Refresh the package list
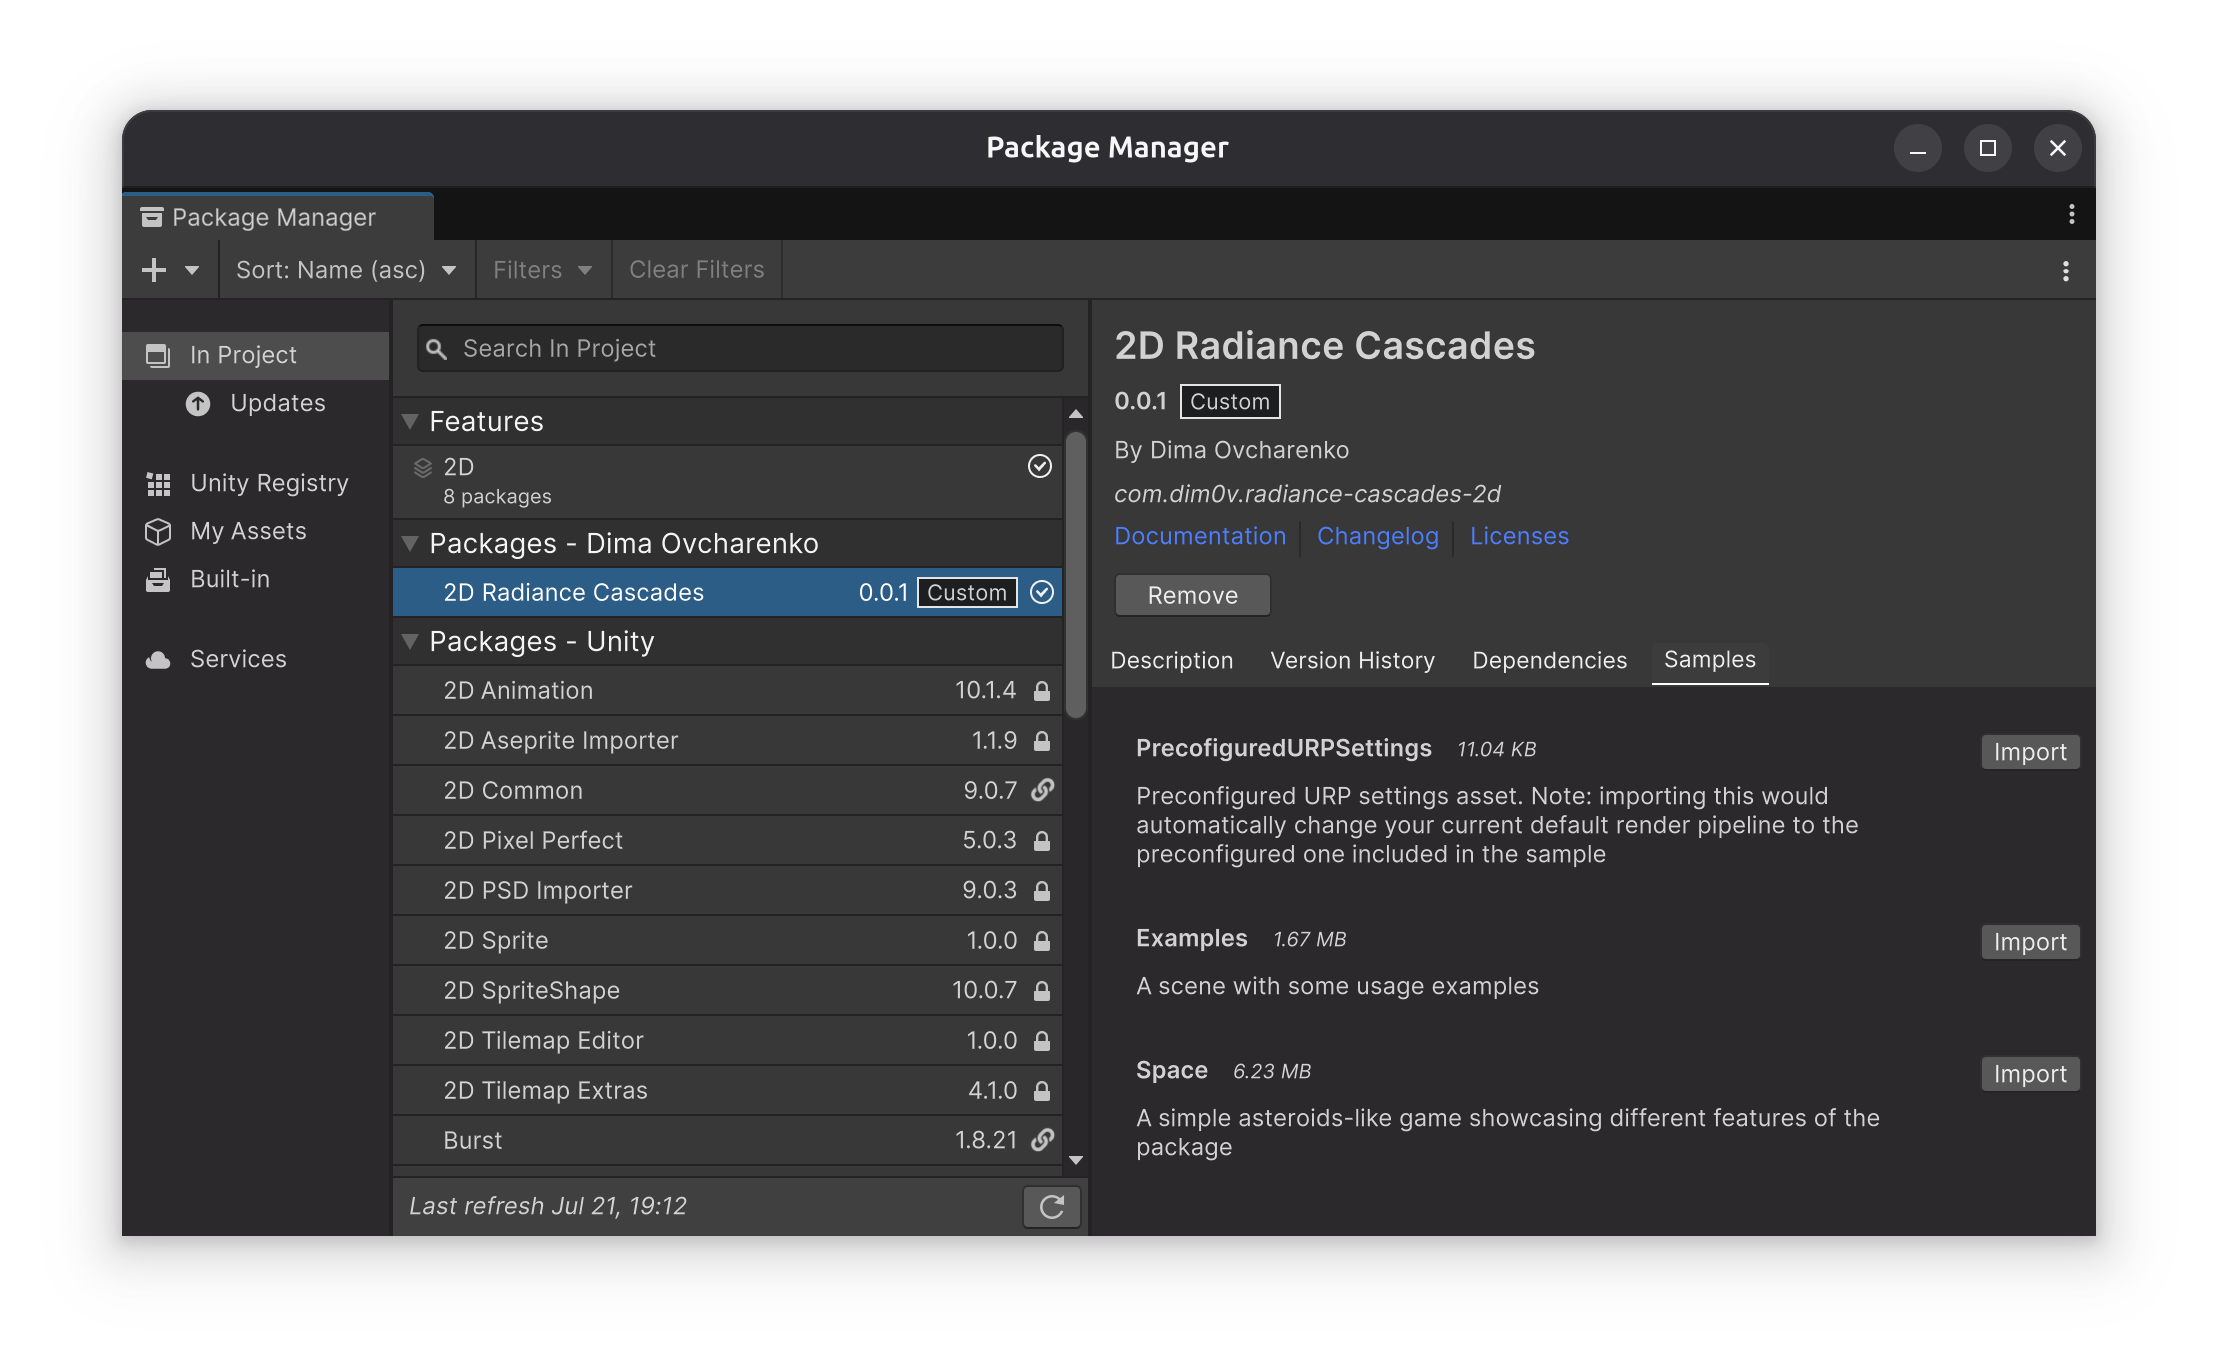This screenshot has width=2218, height=1370. click(1052, 1207)
